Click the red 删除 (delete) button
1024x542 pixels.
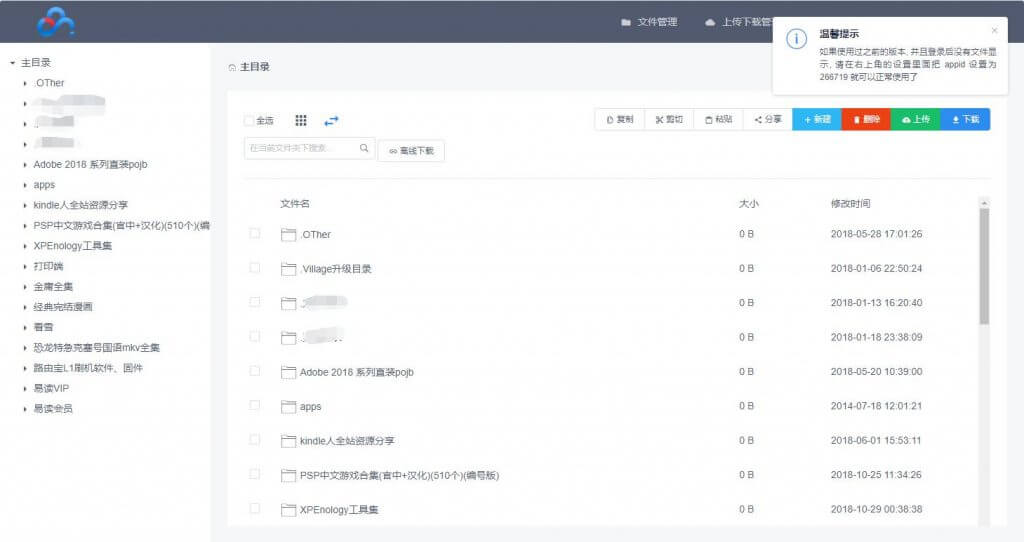click(x=866, y=119)
